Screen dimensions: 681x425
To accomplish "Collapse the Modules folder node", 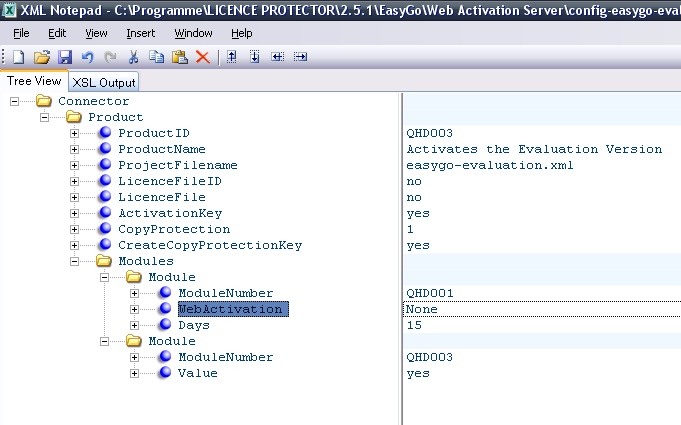I will pos(75,261).
